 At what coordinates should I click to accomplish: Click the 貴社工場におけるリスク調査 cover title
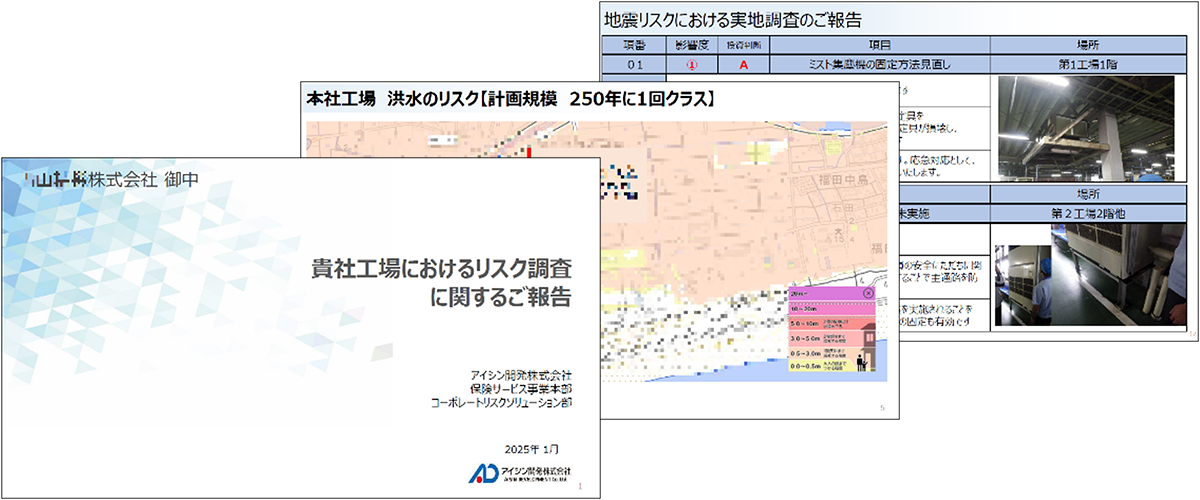(x=441, y=270)
